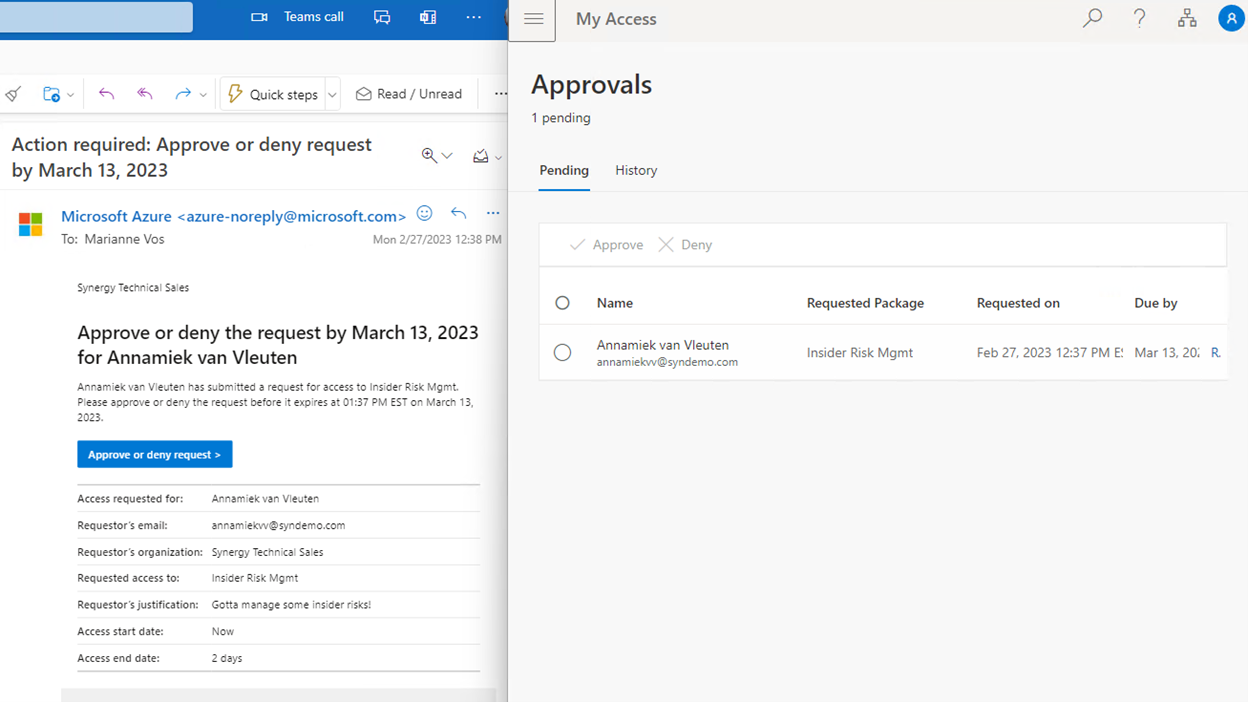Click the Feb 27, 2023 requested date cell
The height and width of the screenshot is (702, 1248).
pos(1050,352)
